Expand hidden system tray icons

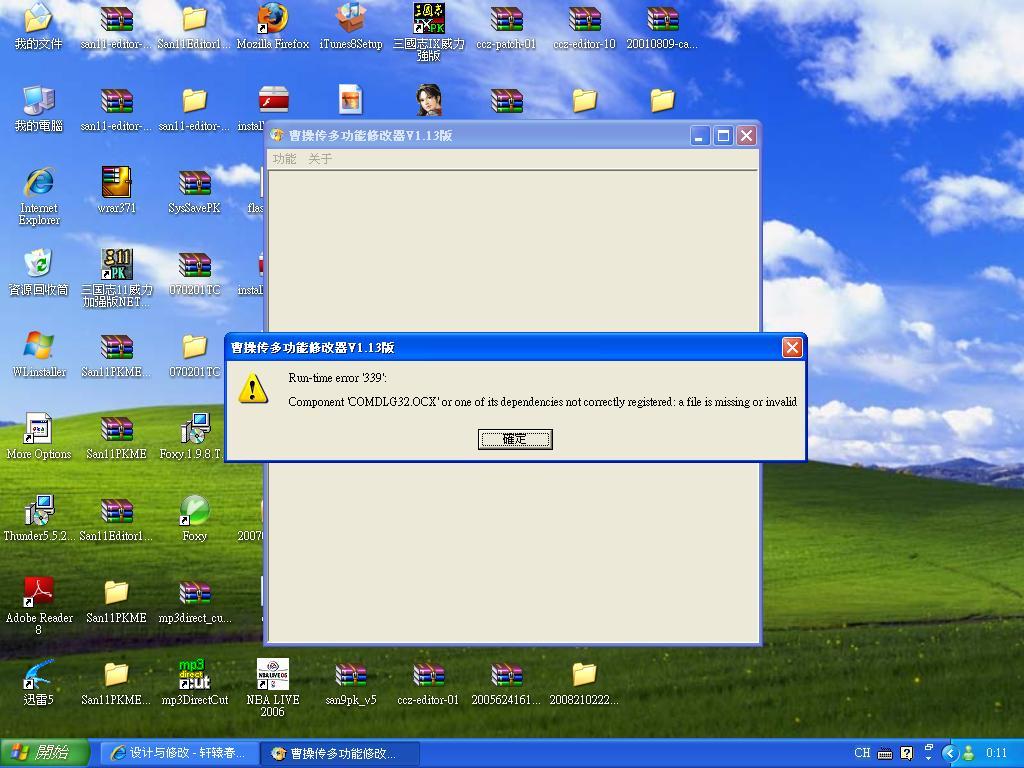(950, 753)
